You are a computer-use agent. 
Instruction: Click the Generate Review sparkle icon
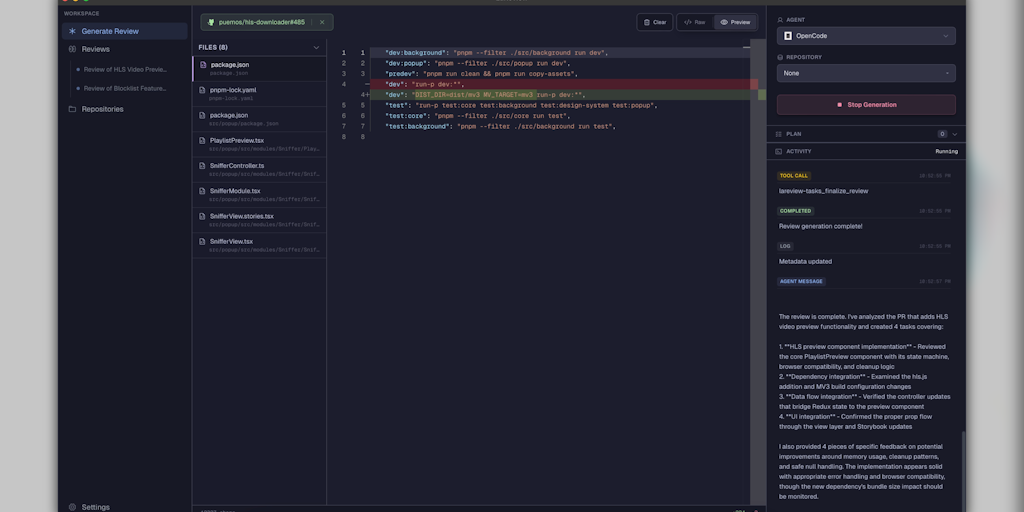pyautogui.click(x=72, y=31)
